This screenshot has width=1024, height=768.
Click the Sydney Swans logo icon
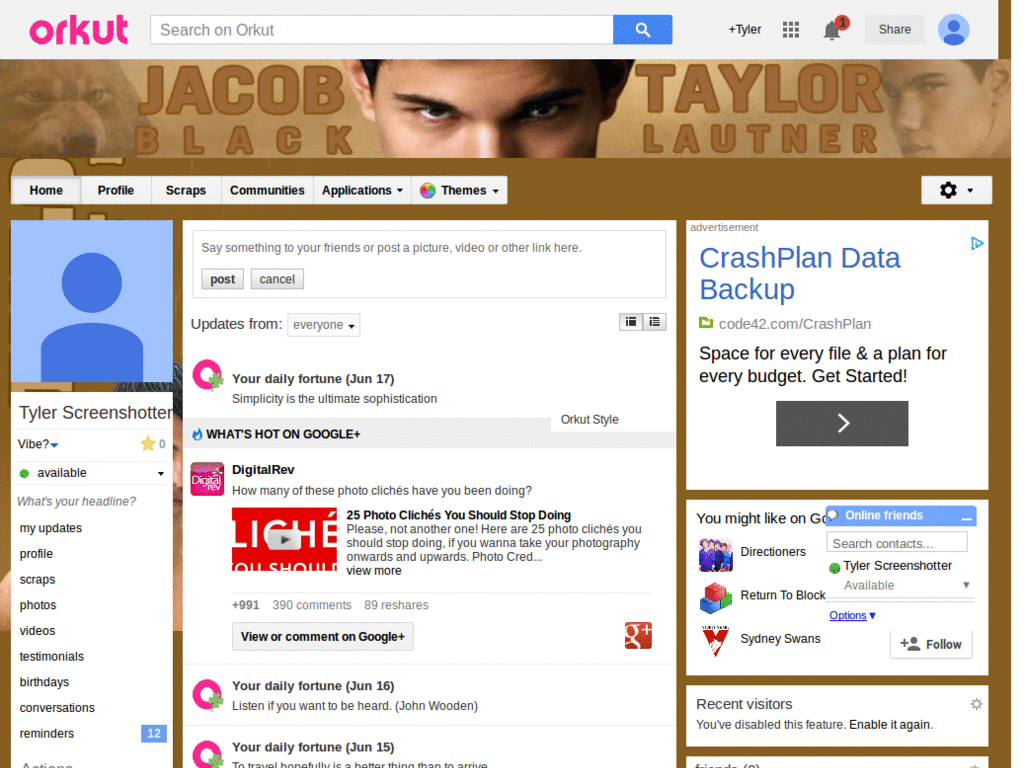715,641
